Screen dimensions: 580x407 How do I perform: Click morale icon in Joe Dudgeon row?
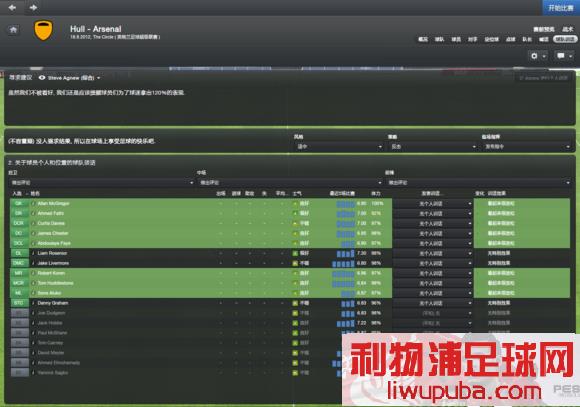tap(295, 313)
